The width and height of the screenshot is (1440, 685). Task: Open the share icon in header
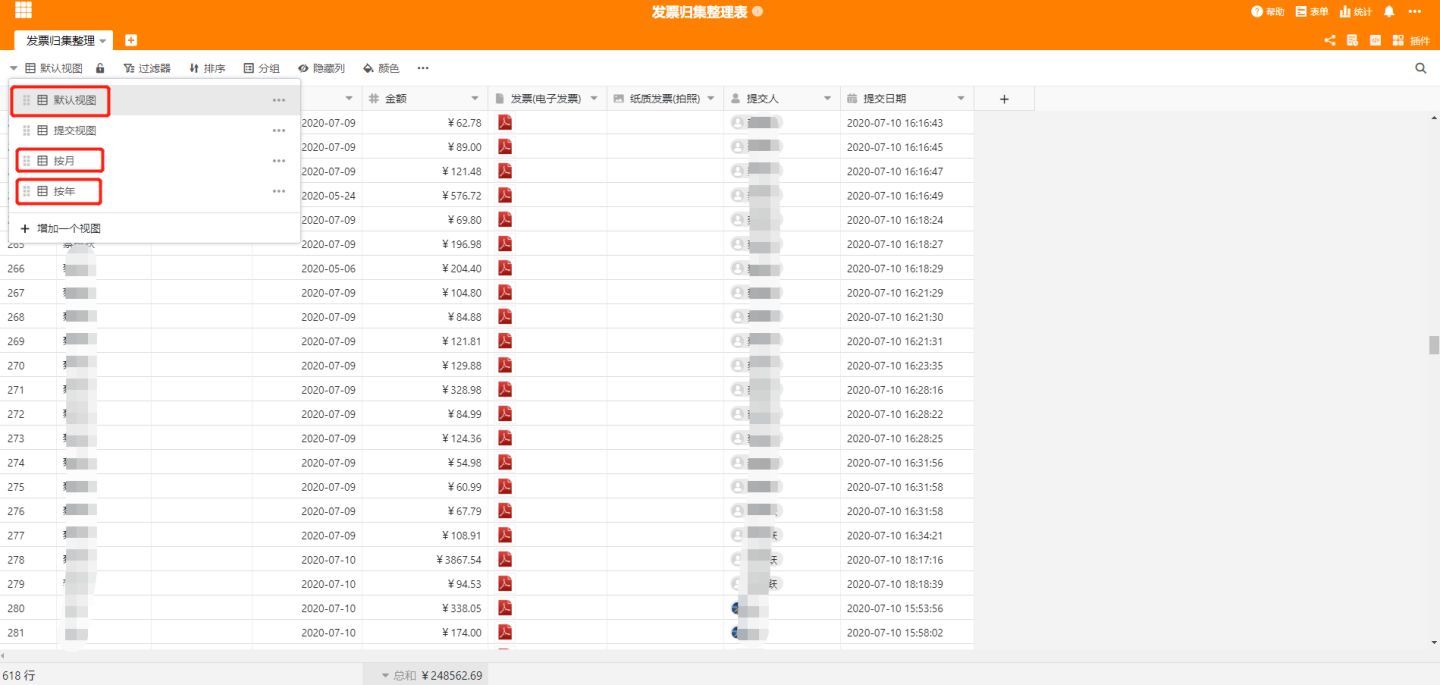1330,40
